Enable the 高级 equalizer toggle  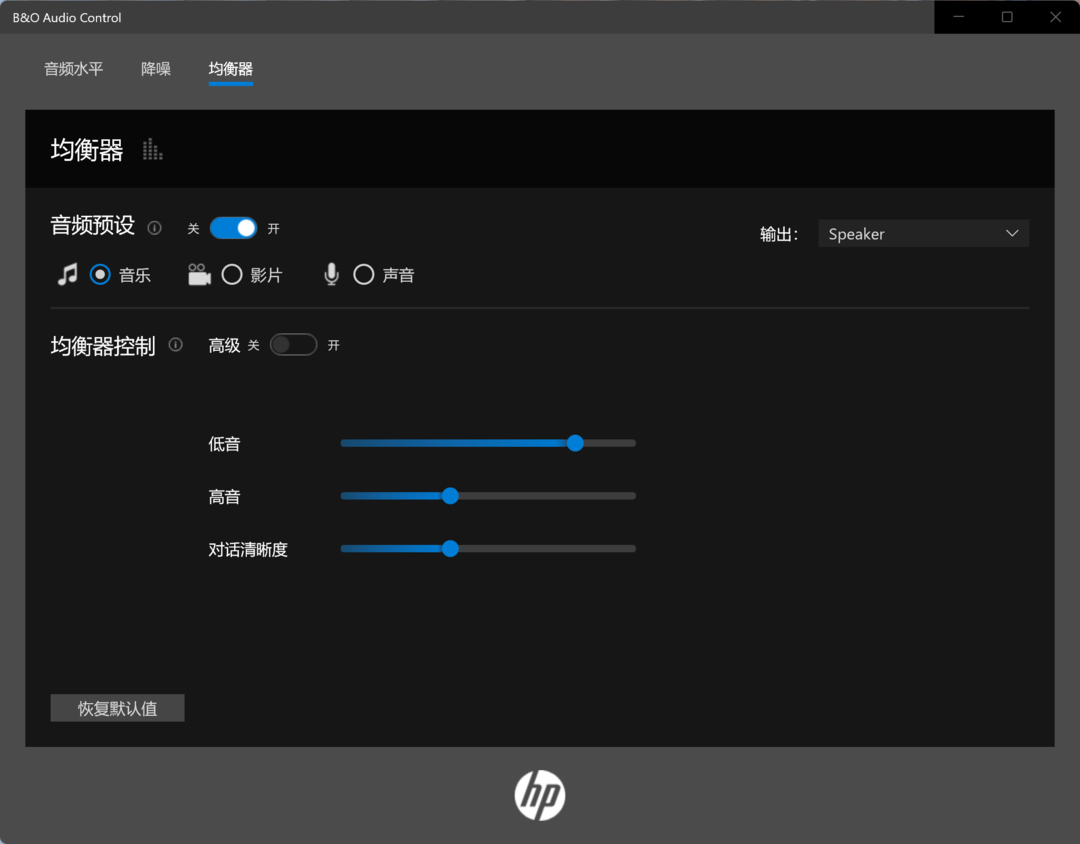coord(293,345)
